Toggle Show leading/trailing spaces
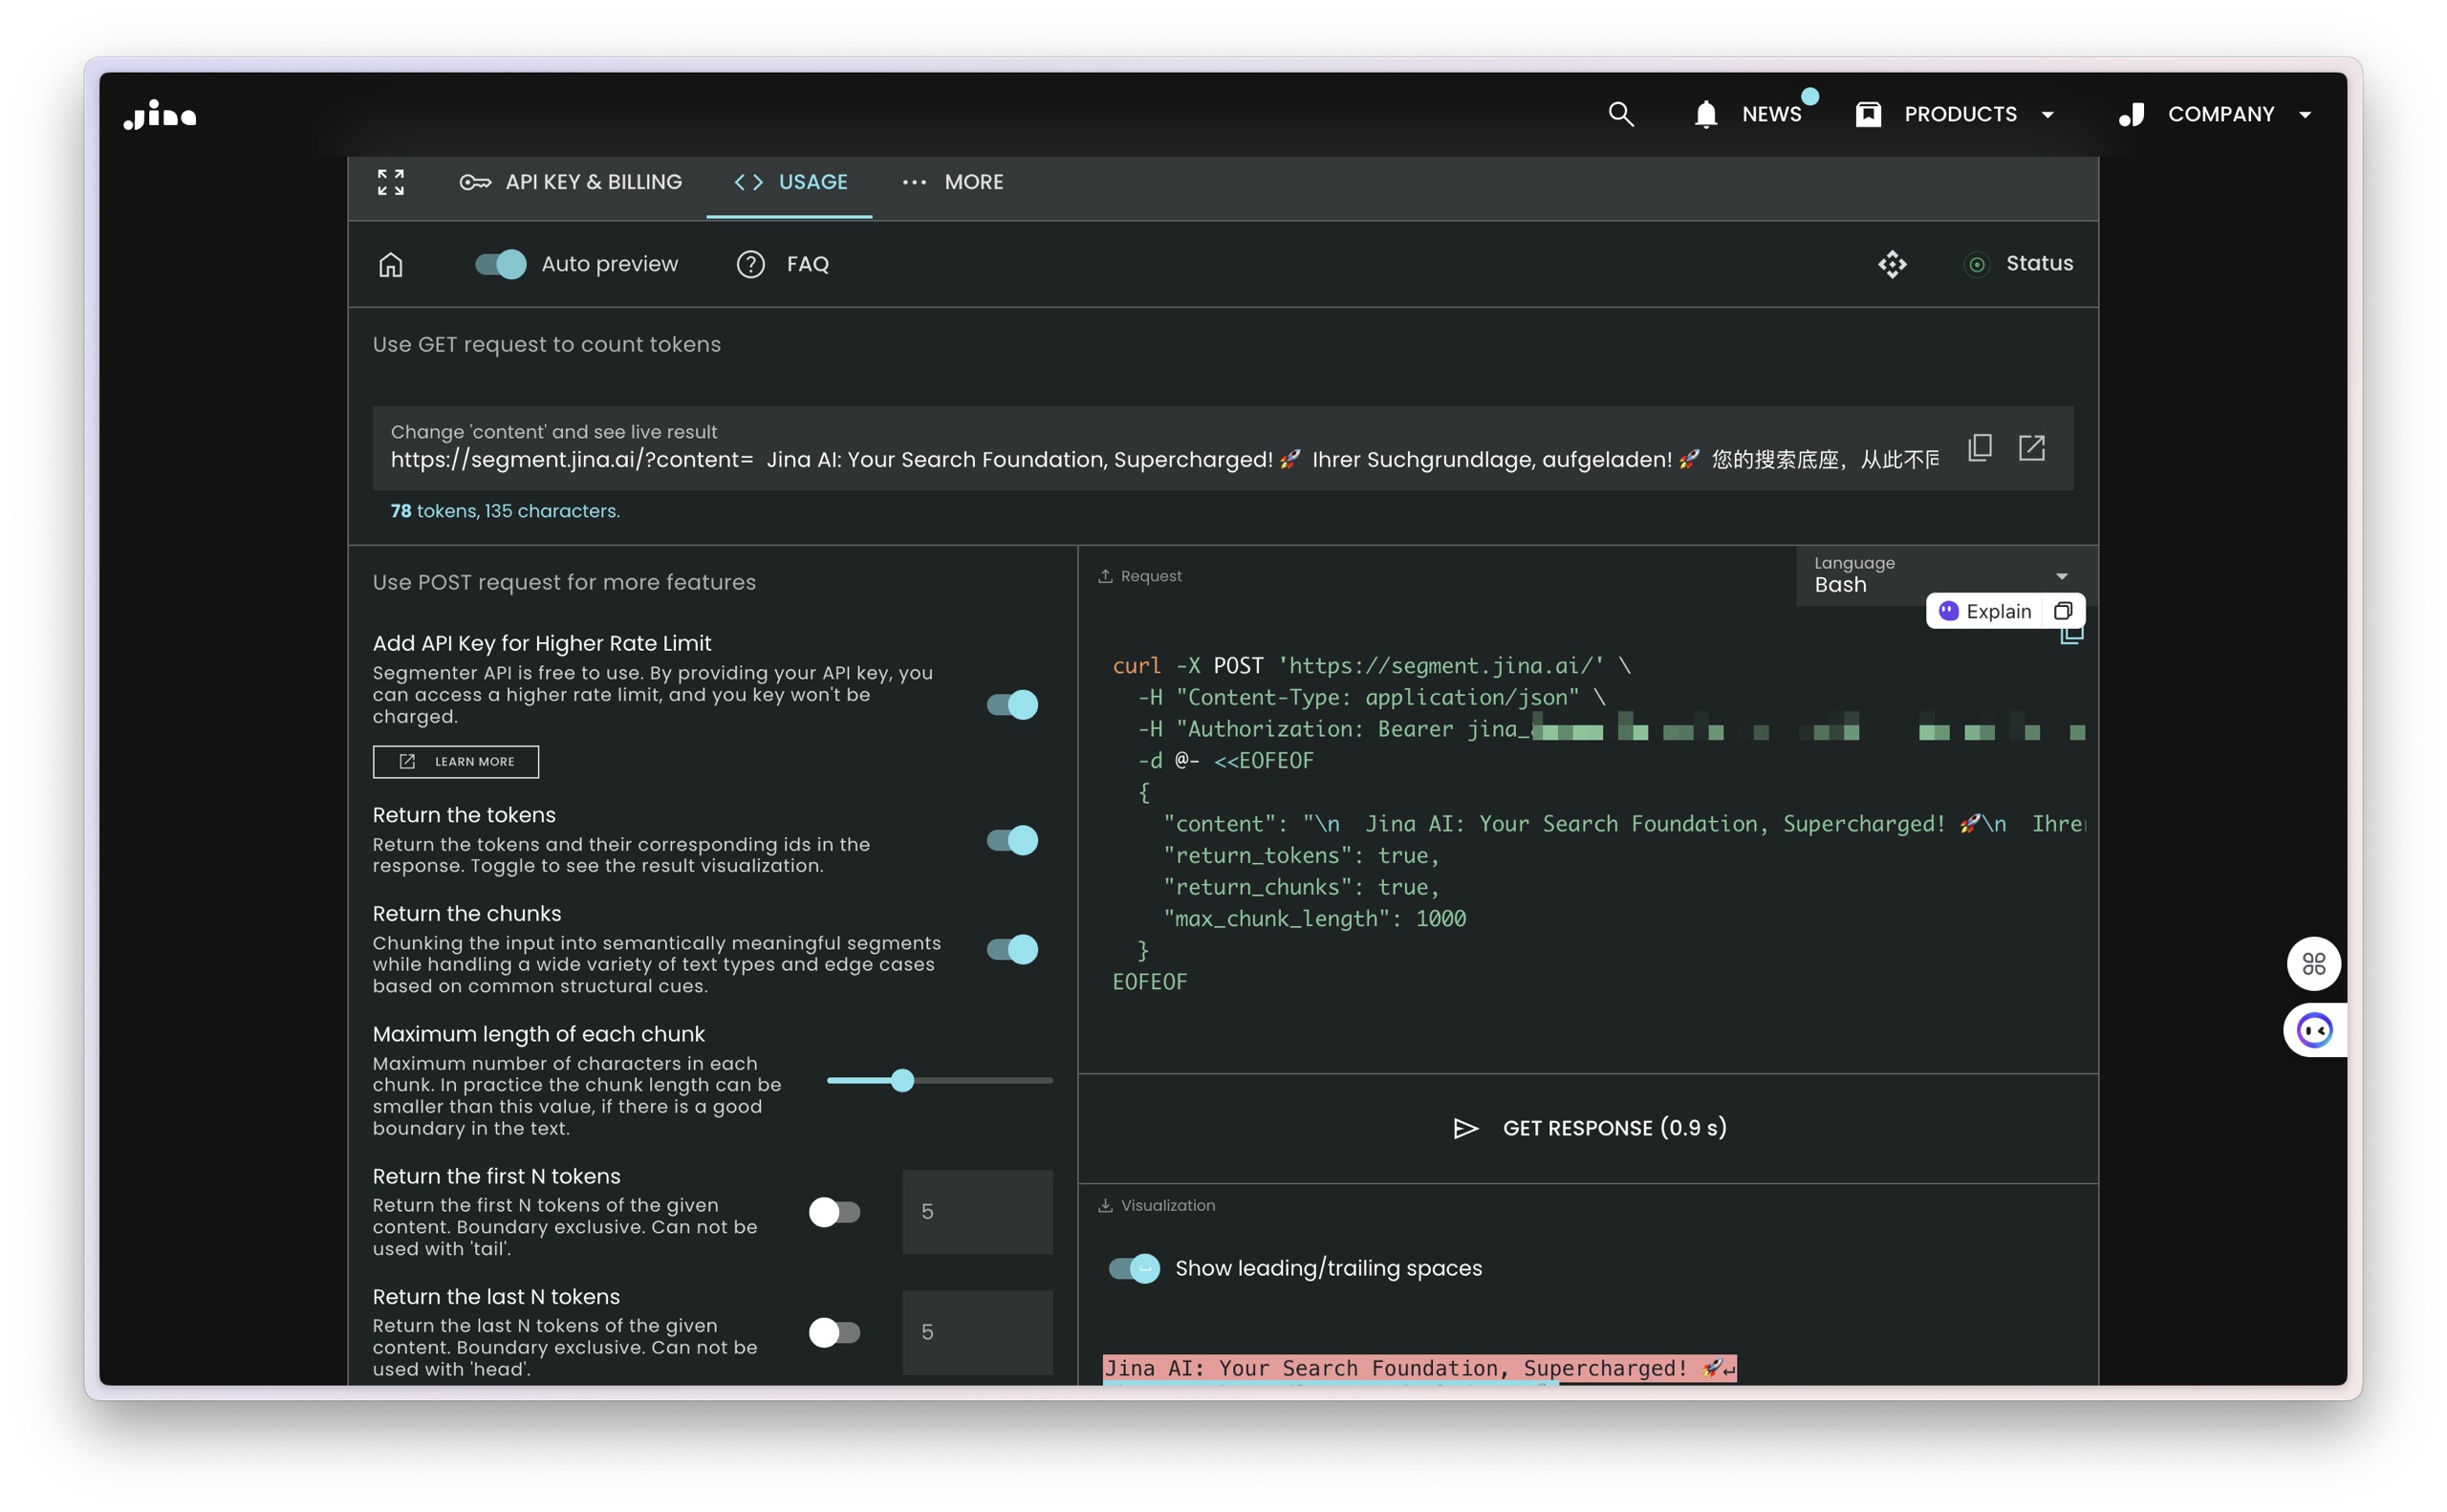 click(1134, 1268)
